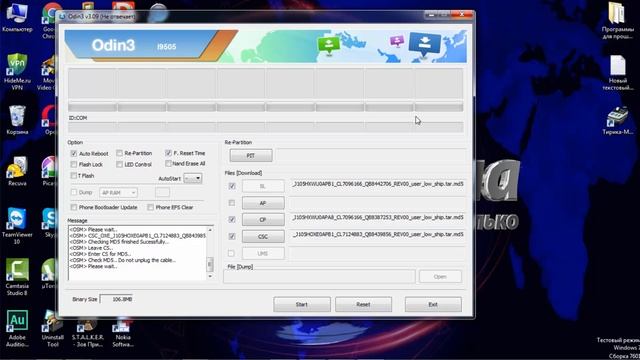Click the 'Leave CS..' log line
This screenshot has height=360, width=640.
click(91, 248)
